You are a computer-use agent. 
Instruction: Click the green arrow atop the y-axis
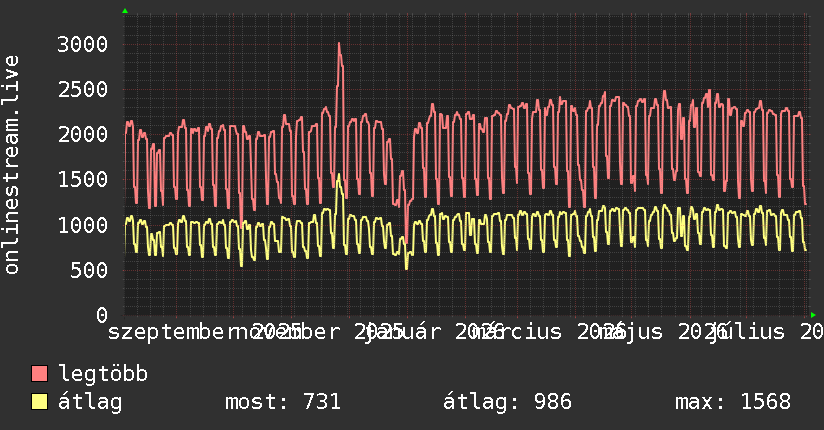point(125,11)
